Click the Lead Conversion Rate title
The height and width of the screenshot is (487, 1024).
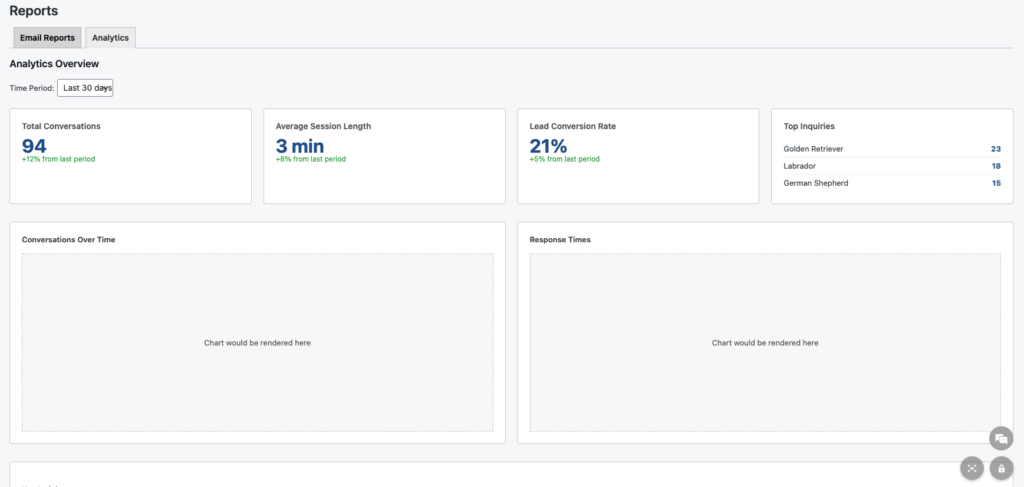[x=572, y=126]
